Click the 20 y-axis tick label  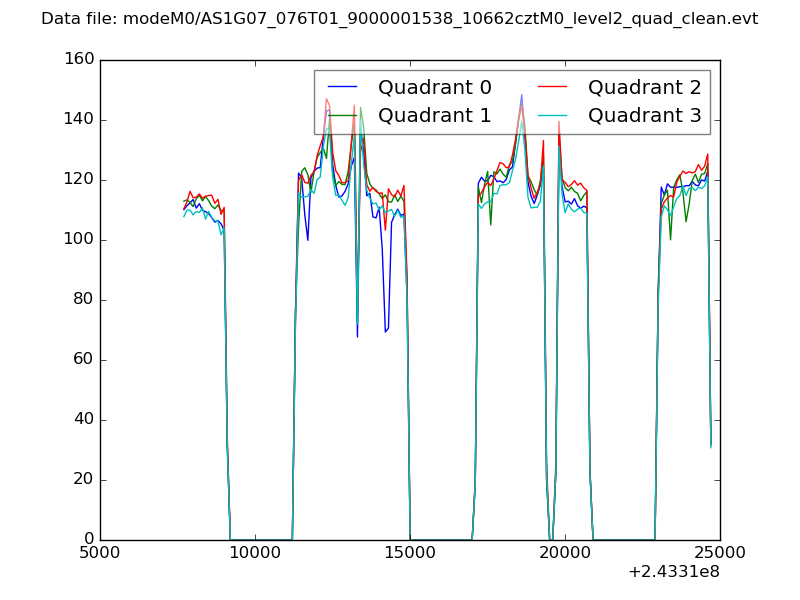tap(84, 480)
